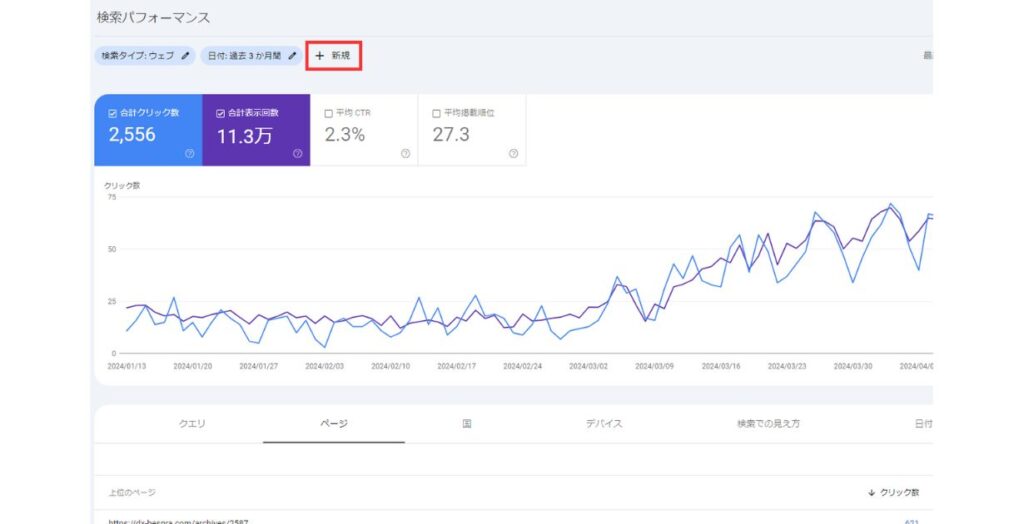Click help icon on 合計表示回数 card
Image resolution: width=1024 pixels, height=524 pixels.
pos(297,154)
